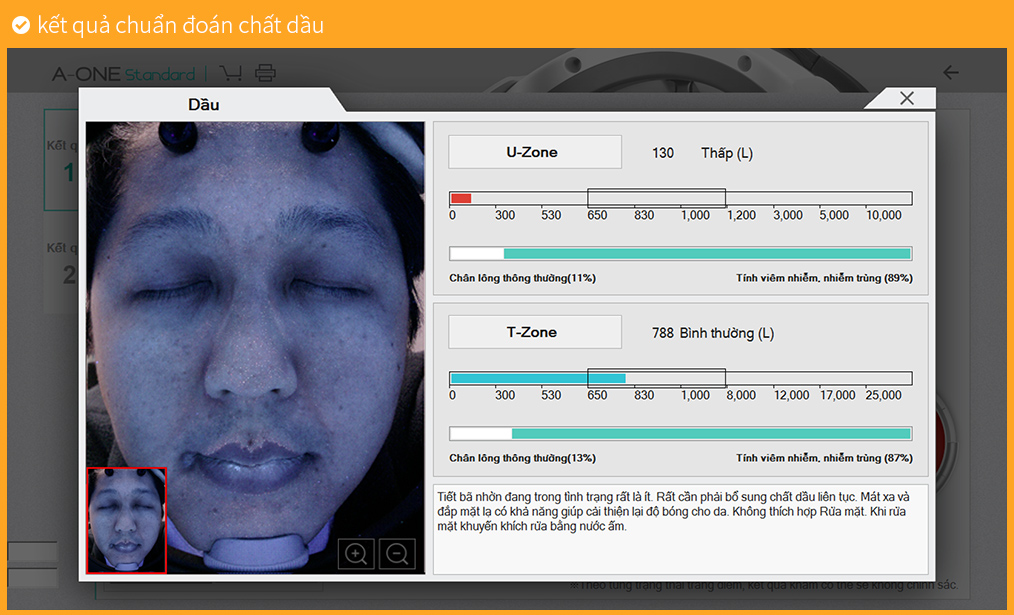Click the printer icon to print results
The image size is (1014, 615).
[x=265, y=73]
